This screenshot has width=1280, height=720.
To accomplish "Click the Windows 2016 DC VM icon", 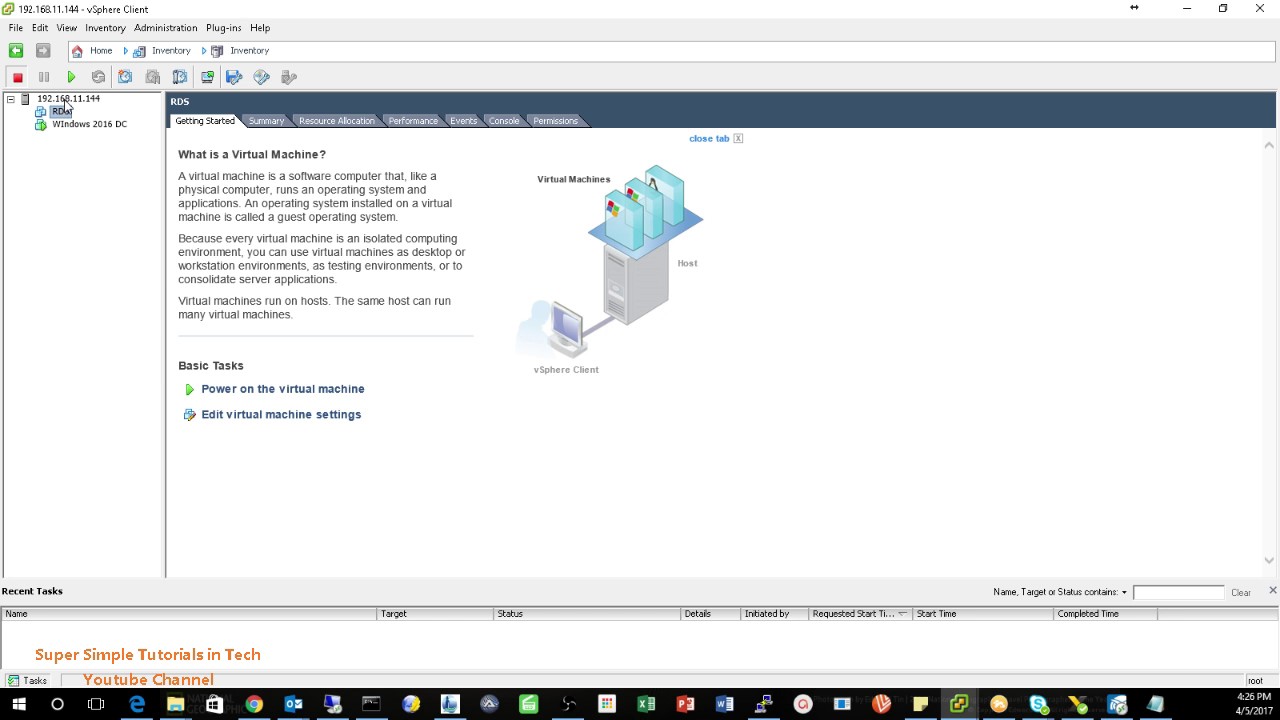I will click(x=41, y=125).
